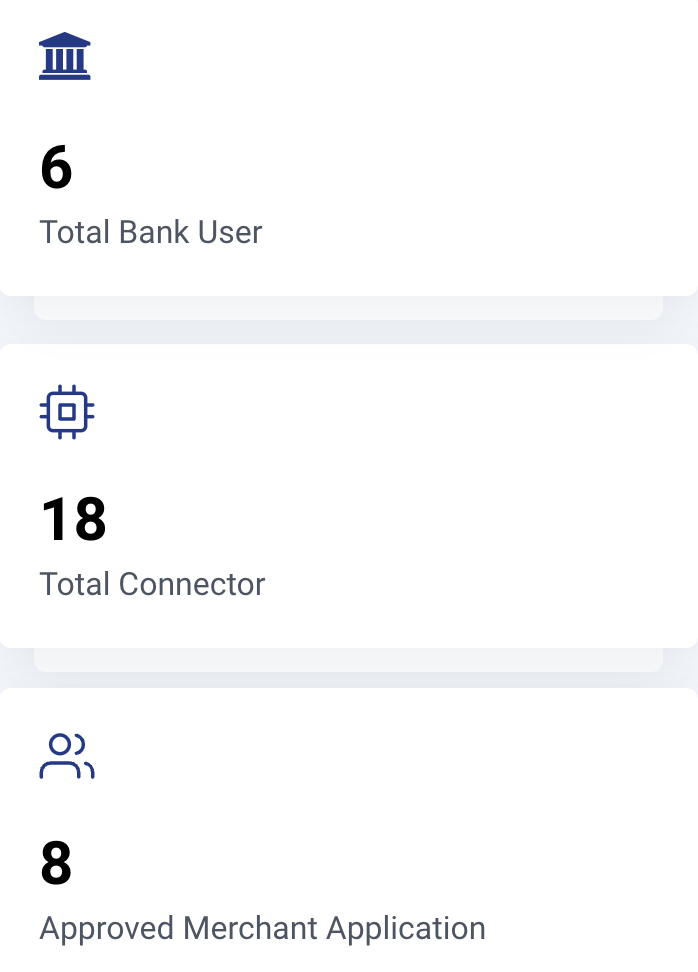Click stacked card edge below Total Bank User

[348, 308]
